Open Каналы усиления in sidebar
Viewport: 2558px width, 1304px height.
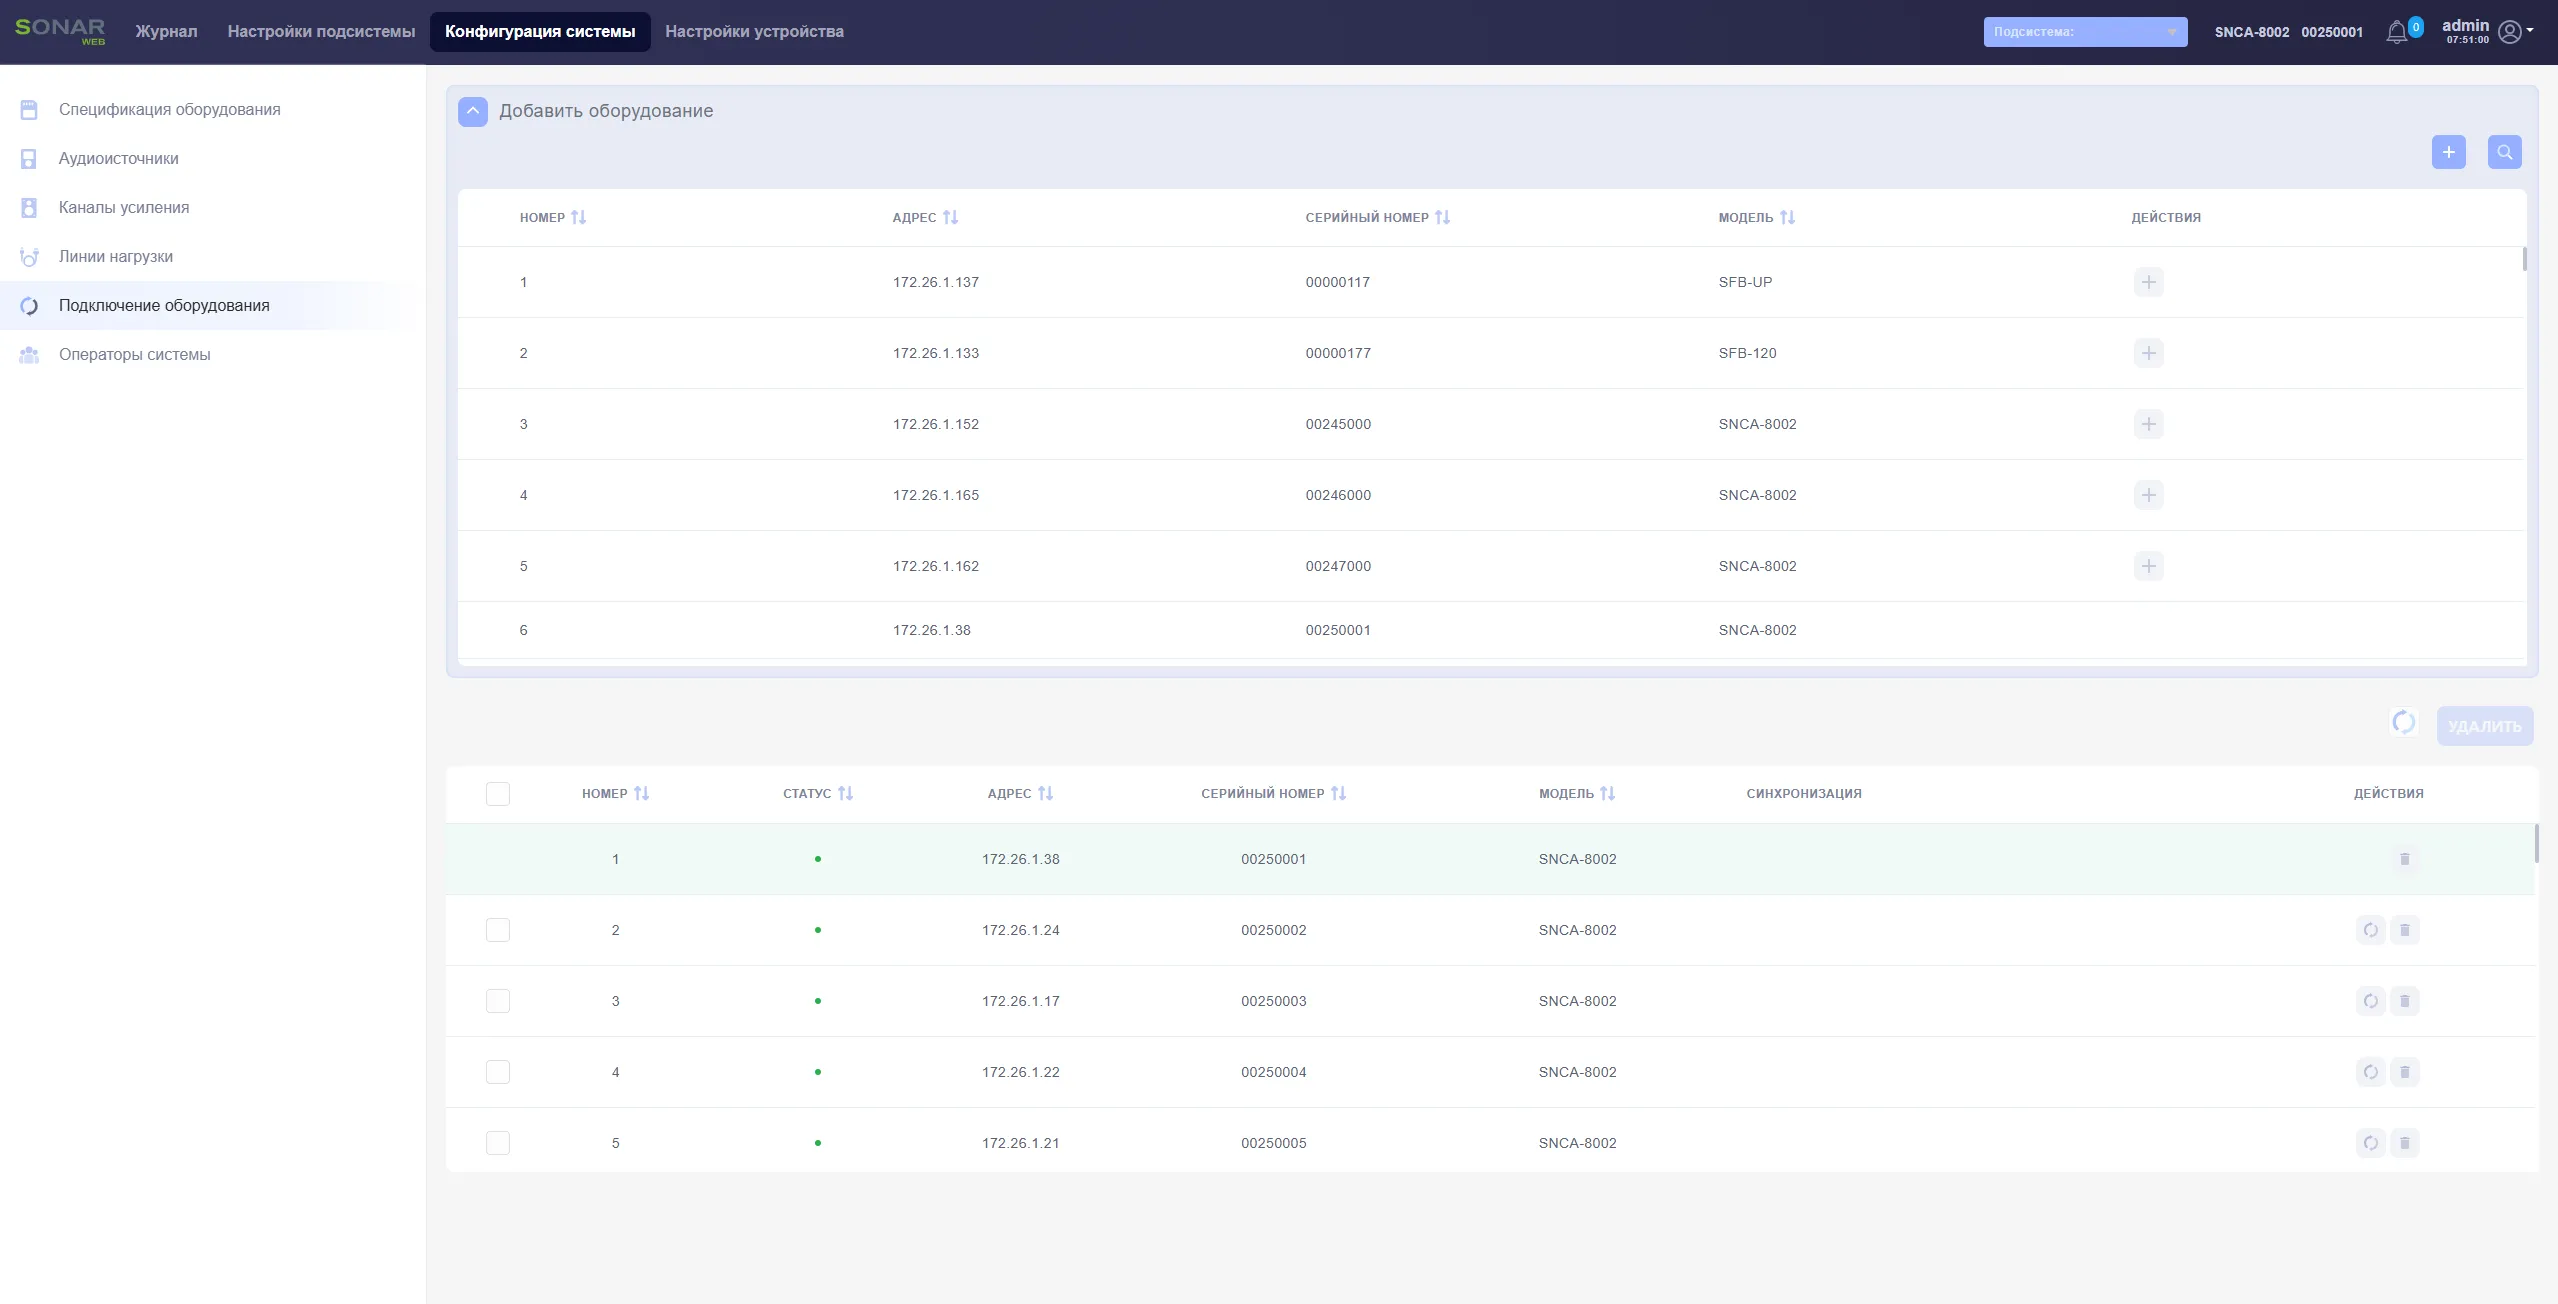point(212,207)
